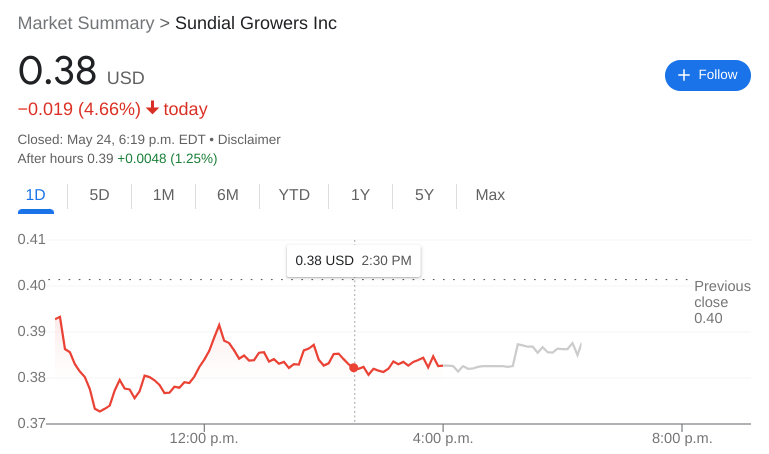Click the Previous close 0.40 label

pyautogui.click(x=722, y=302)
